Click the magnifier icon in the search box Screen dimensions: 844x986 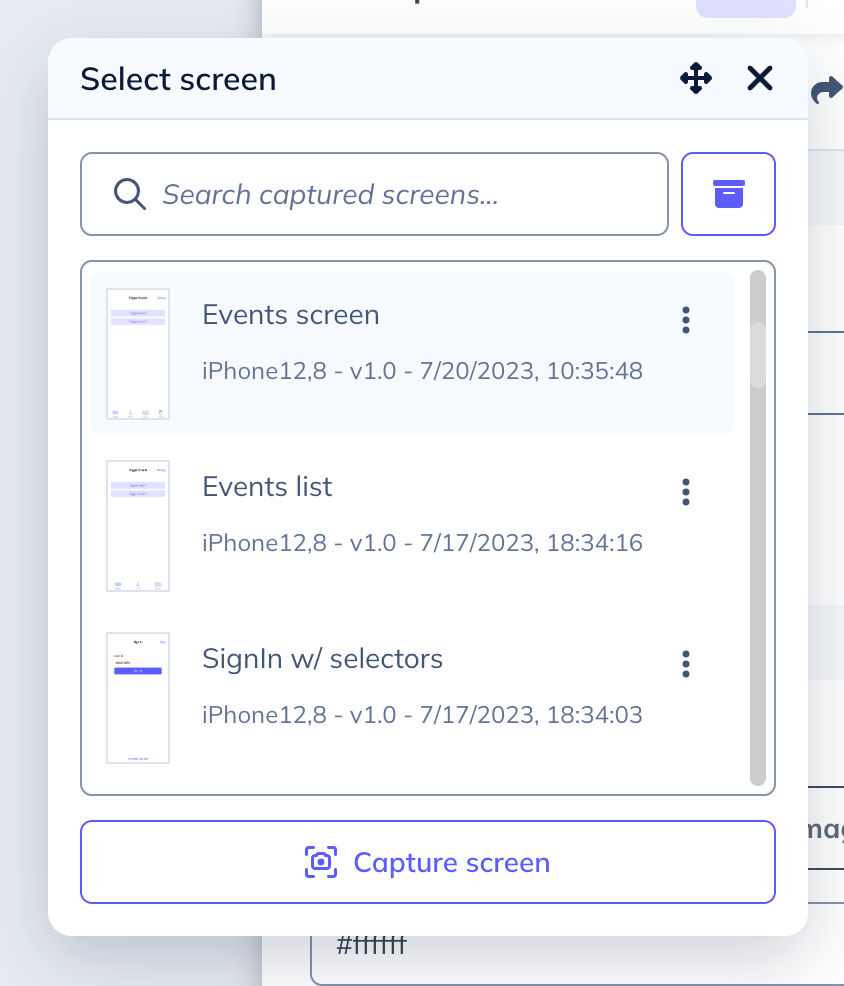pyautogui.click(x=130, y=193)
